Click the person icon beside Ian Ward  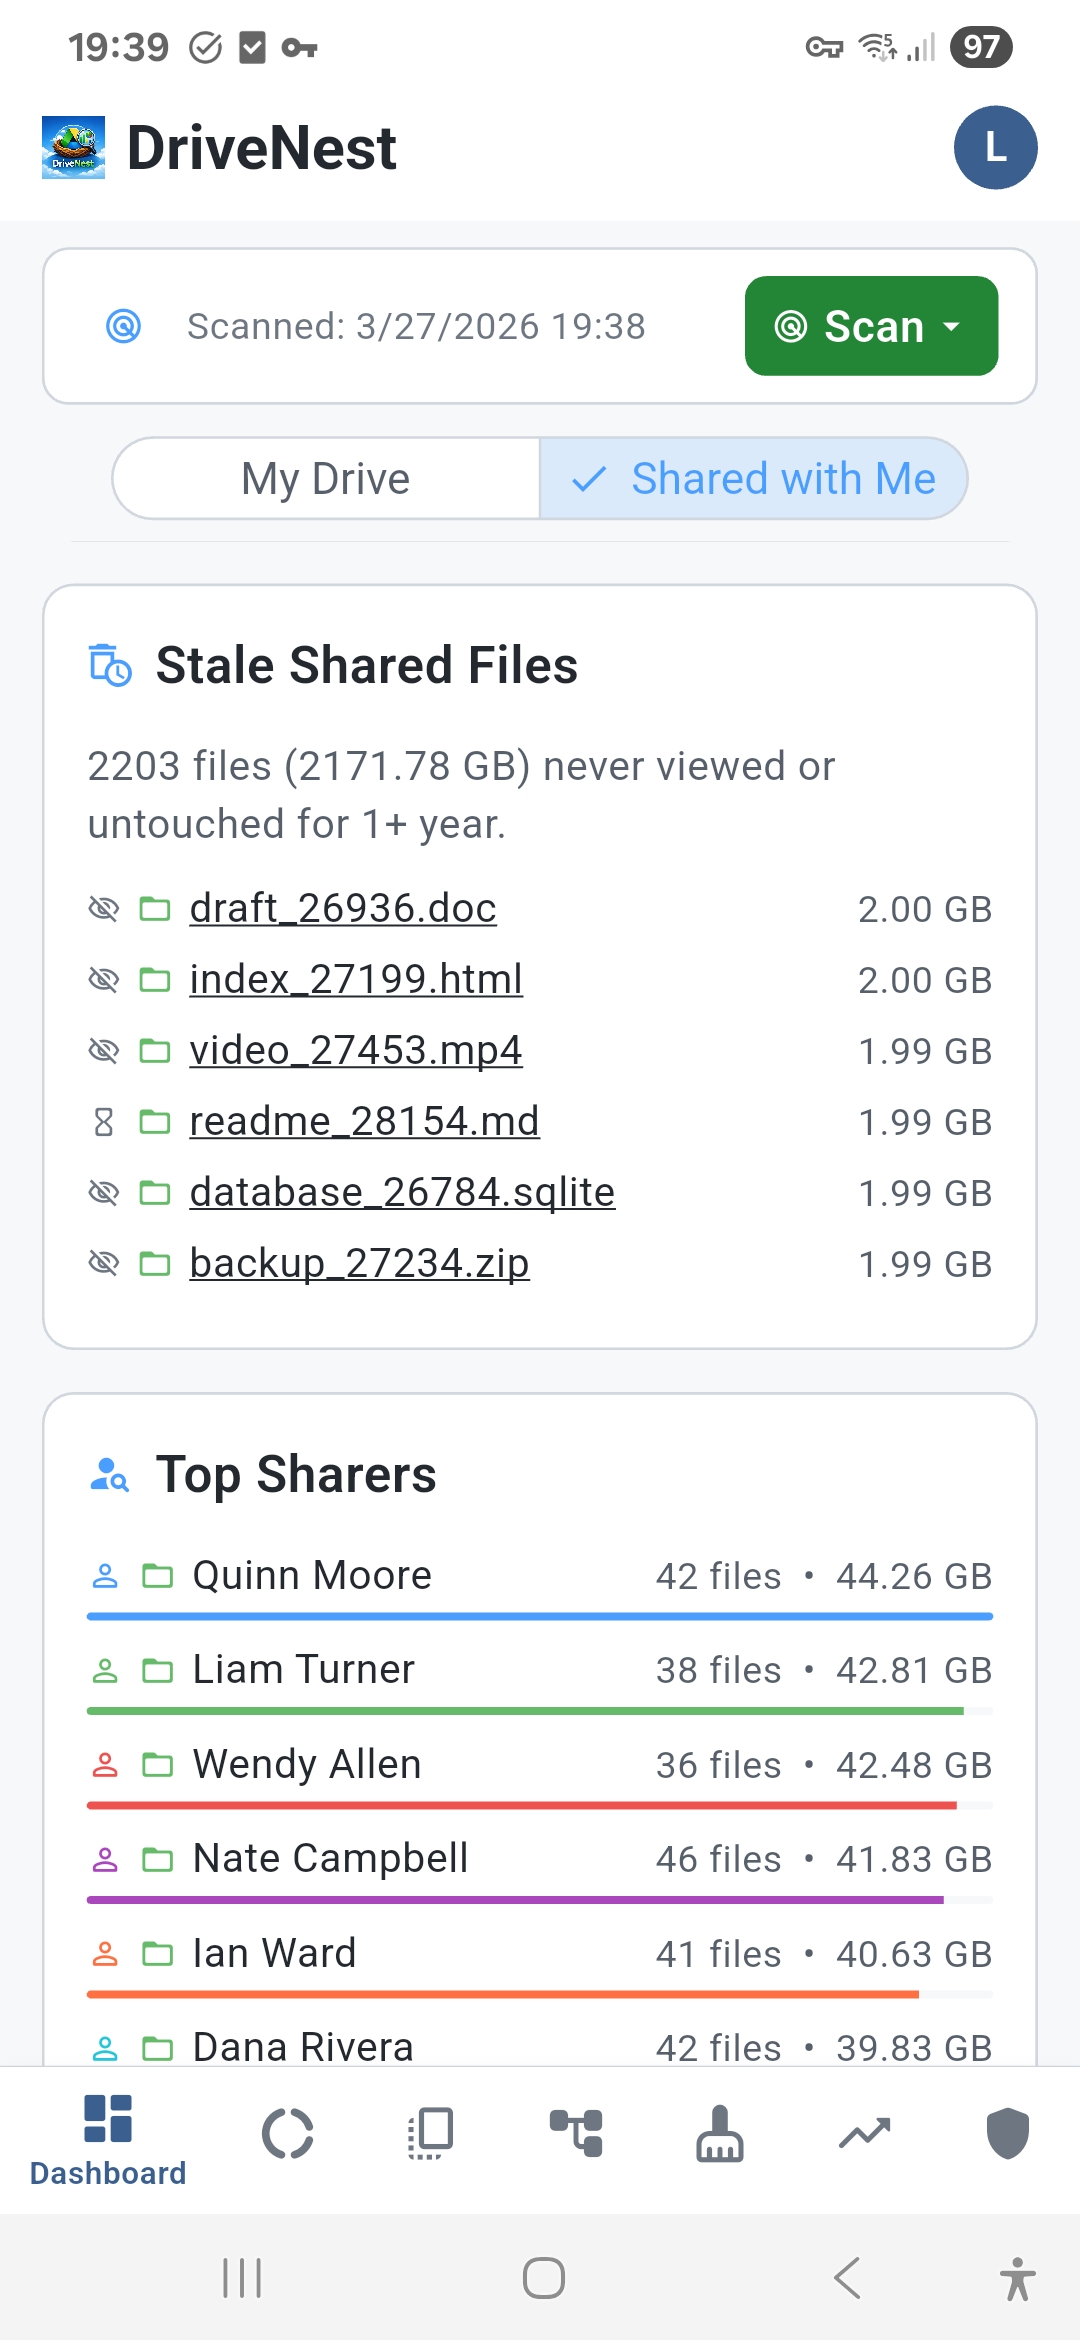pyautogui.click(x=105, y=1954)
